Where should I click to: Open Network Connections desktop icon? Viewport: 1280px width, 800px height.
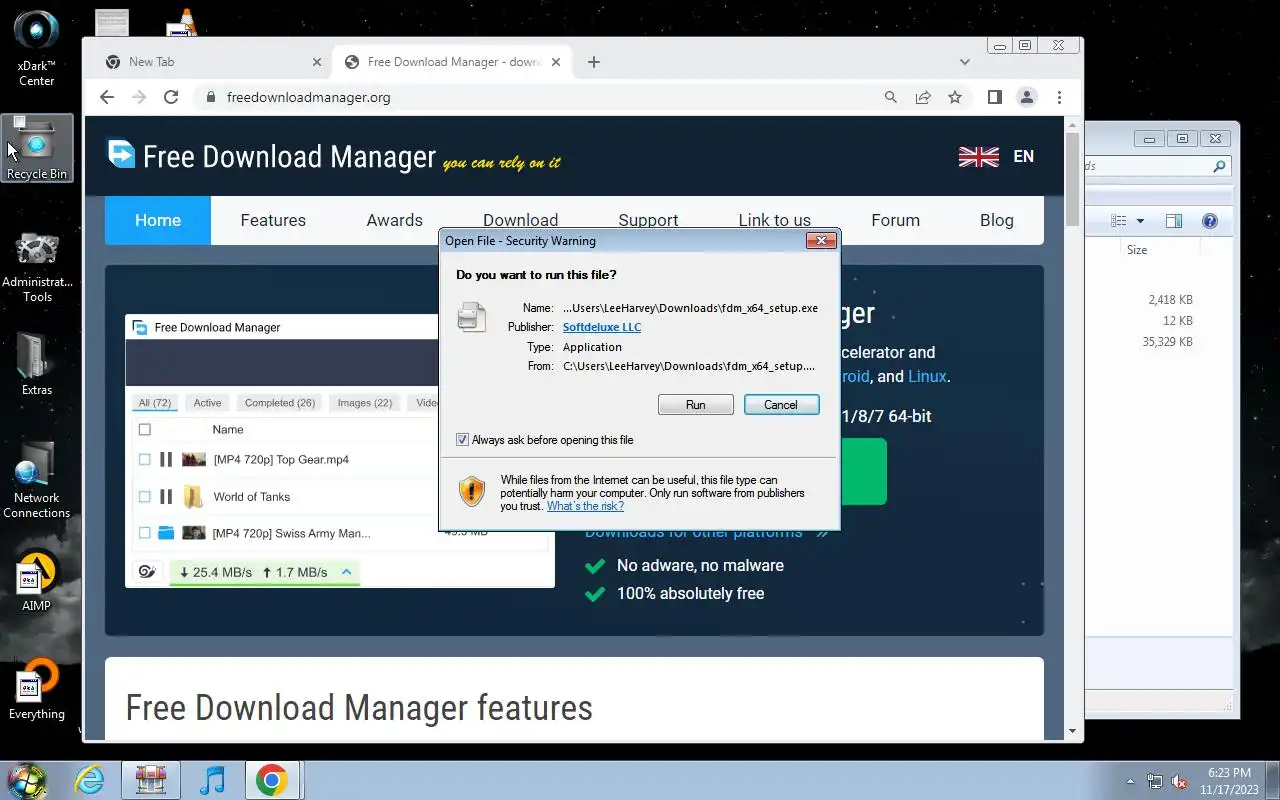click(37, 479)
